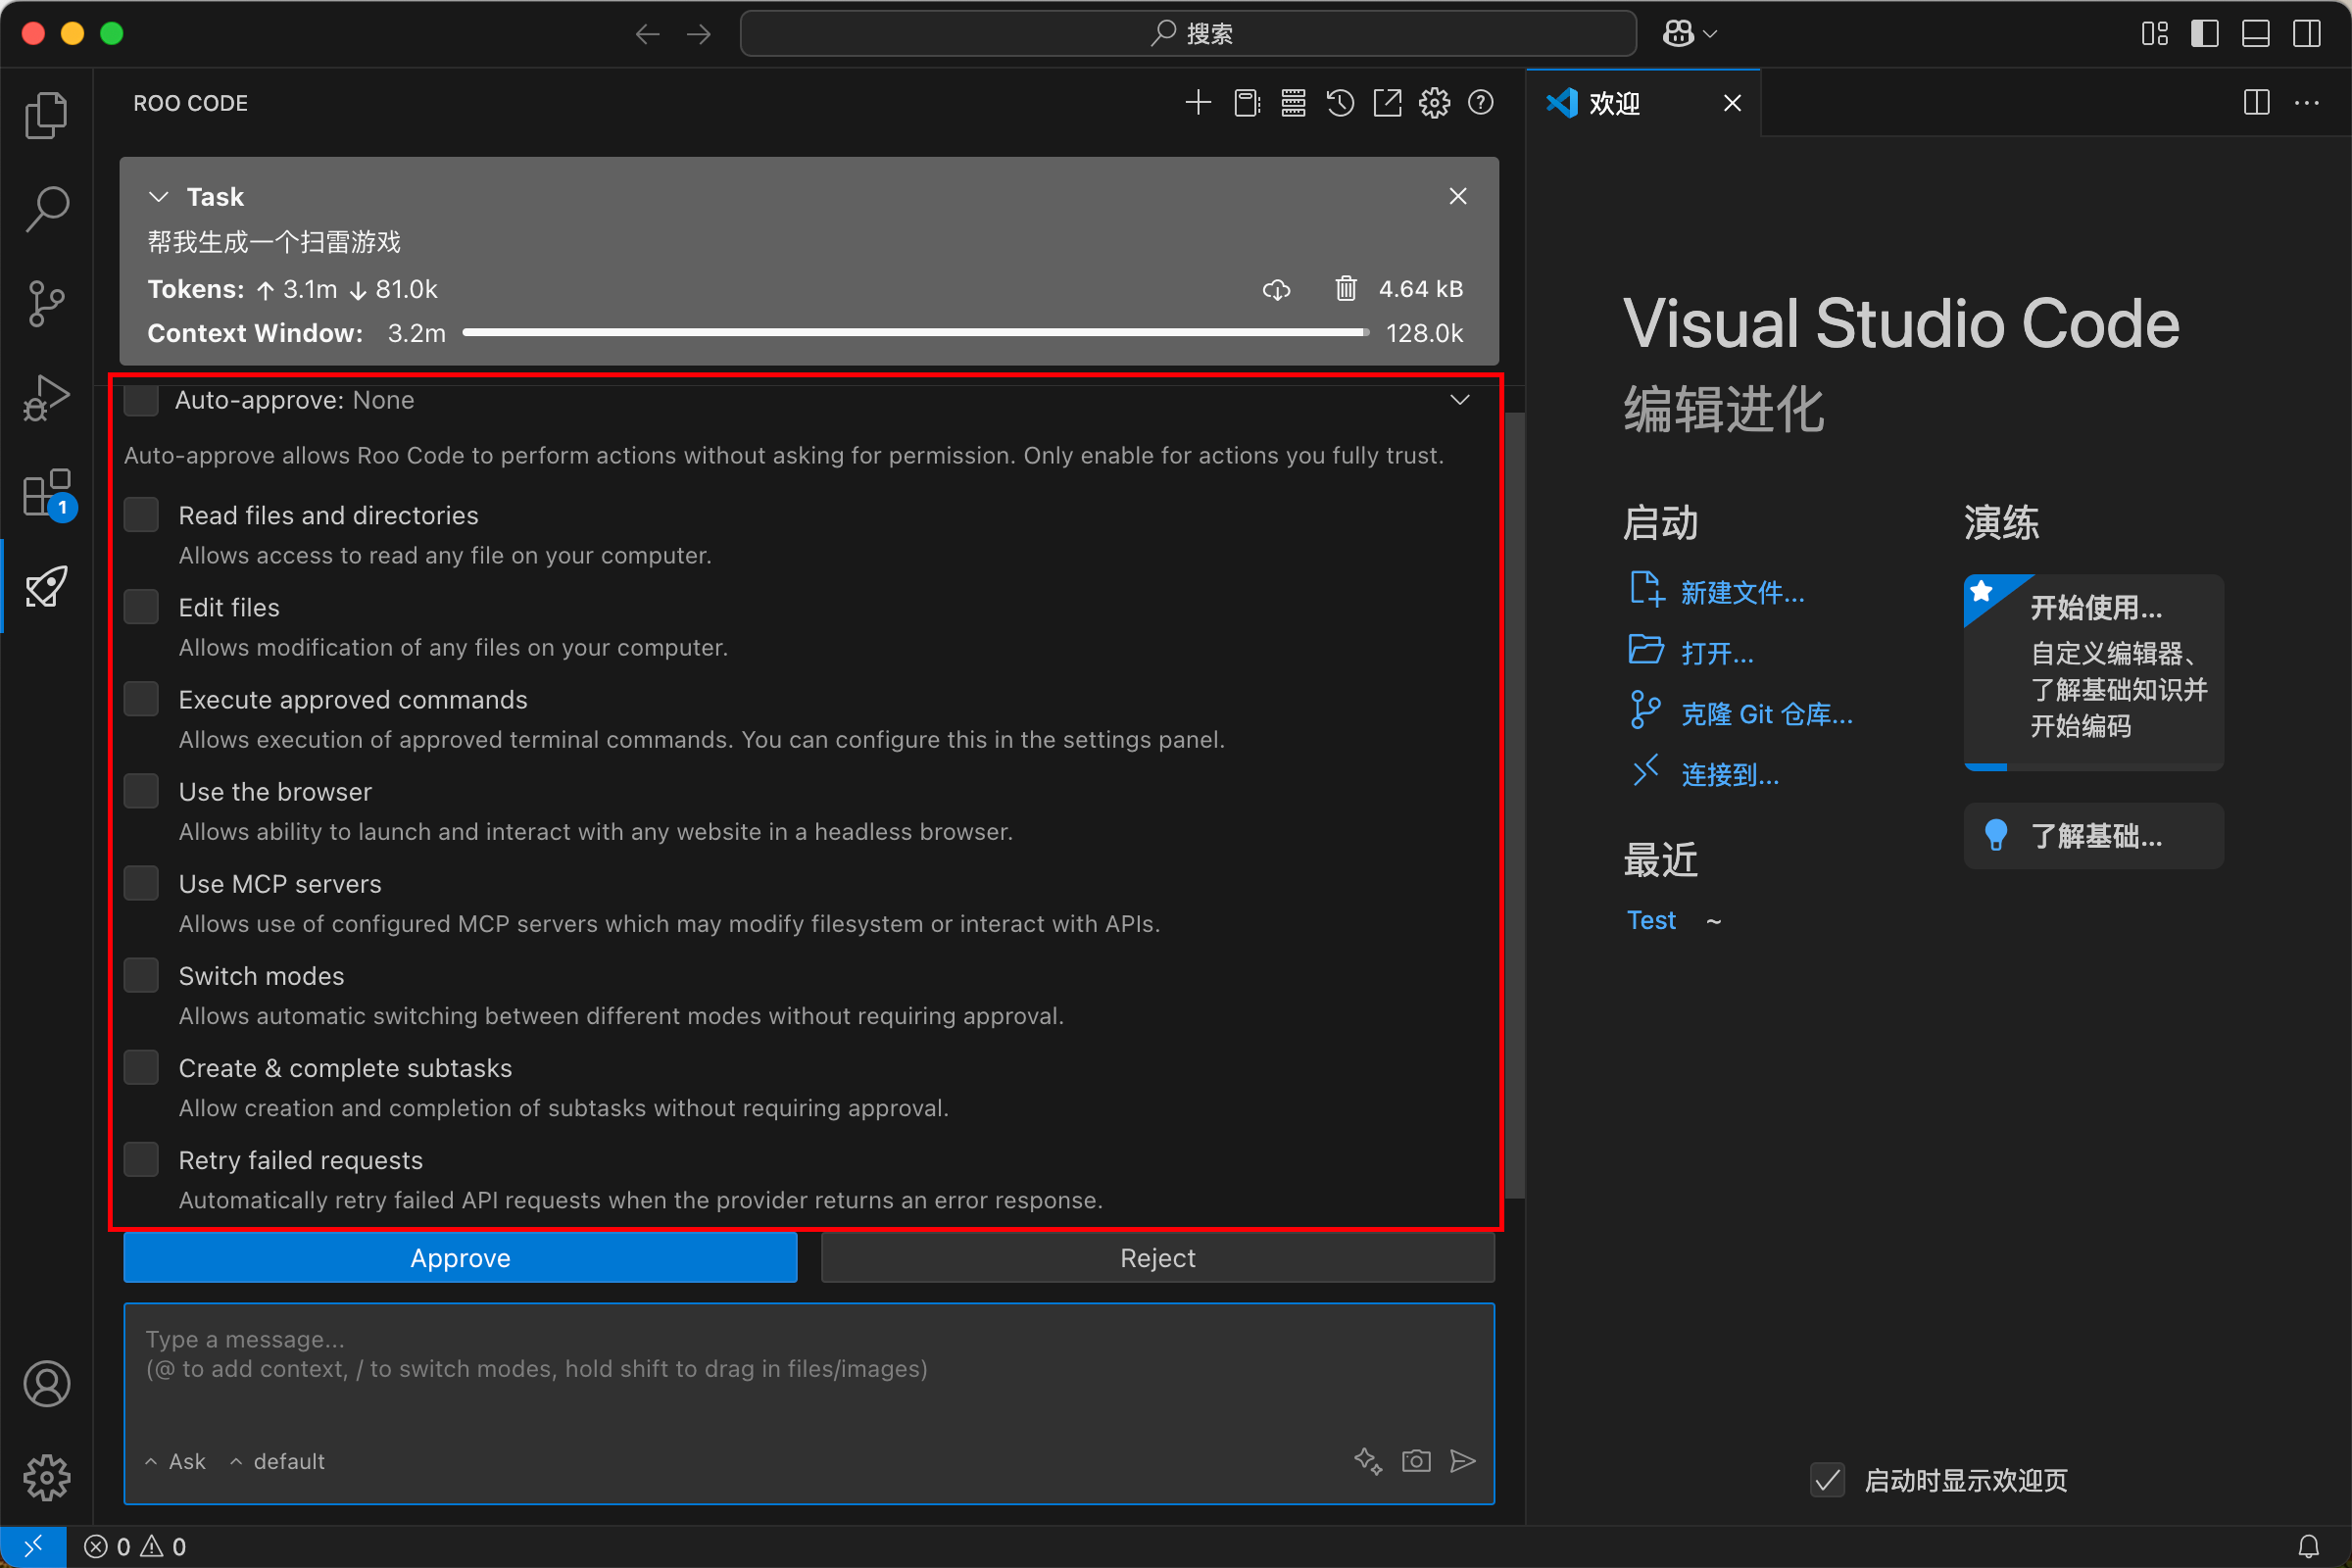Toggle bottom panel visibility
The width and height of the screenshot is (2352, 1568).
(x=2256, y=34)
